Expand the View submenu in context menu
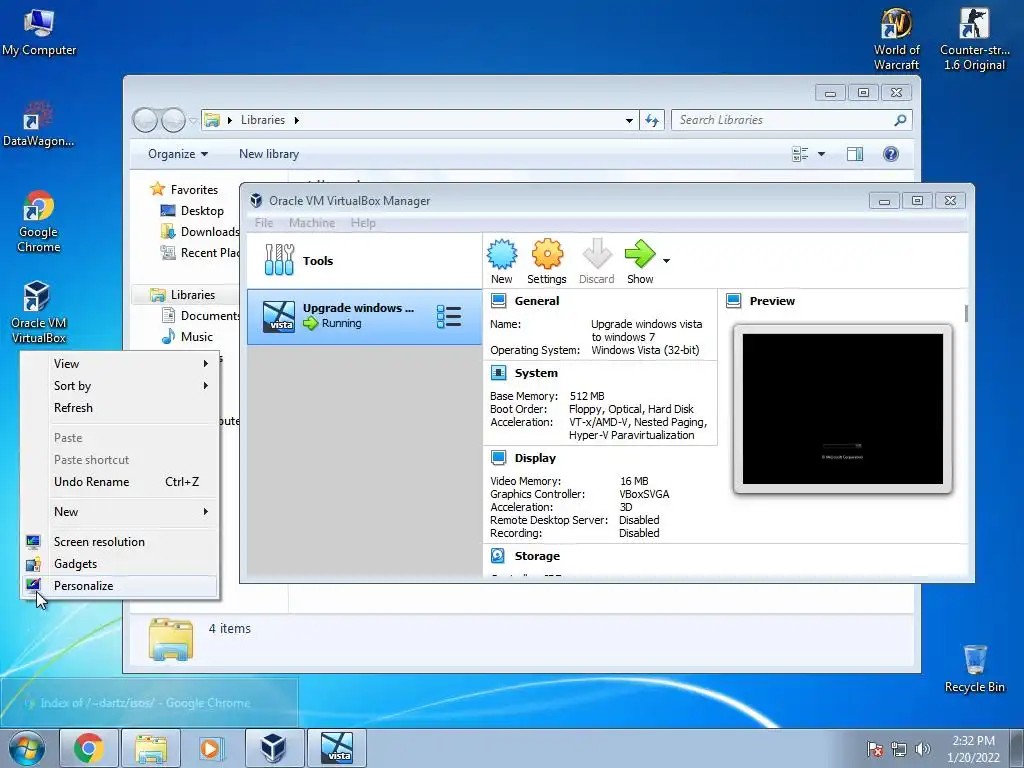This screenshot has width=1024, height=768. pyautogui.click(x=120, y=363)
